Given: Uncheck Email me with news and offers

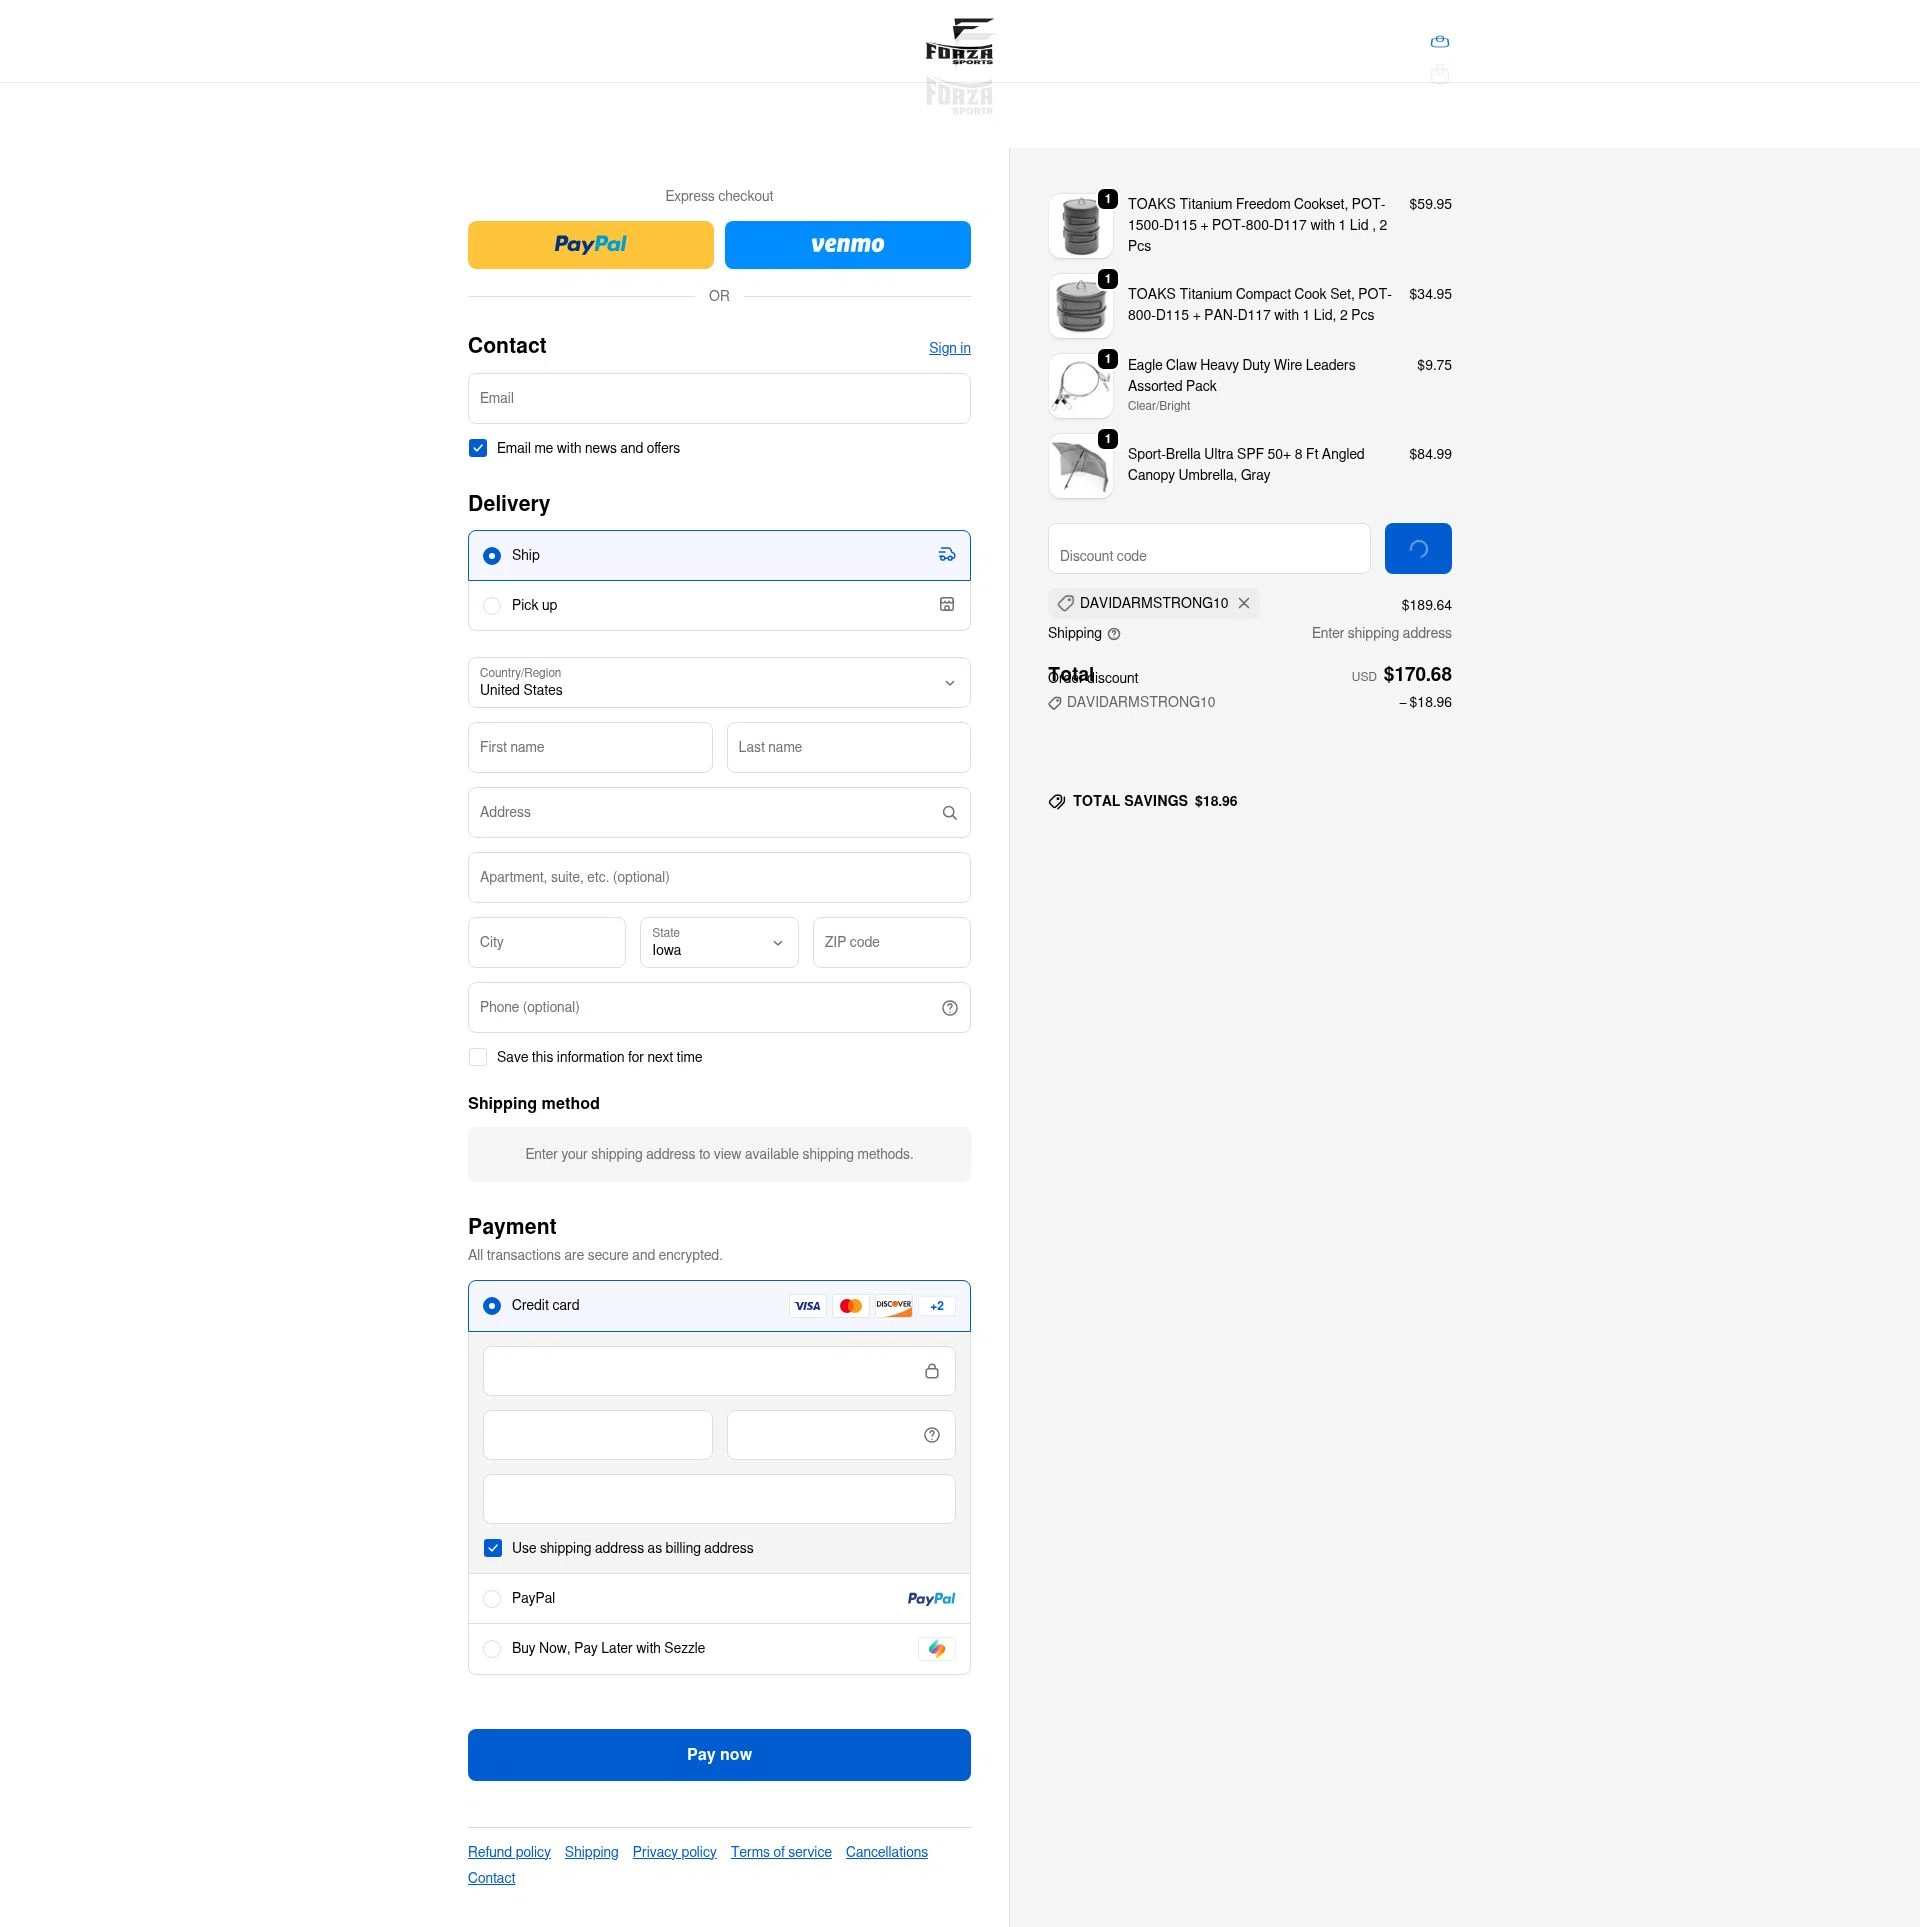Looking at the screenshot, I should coord(478,448).
